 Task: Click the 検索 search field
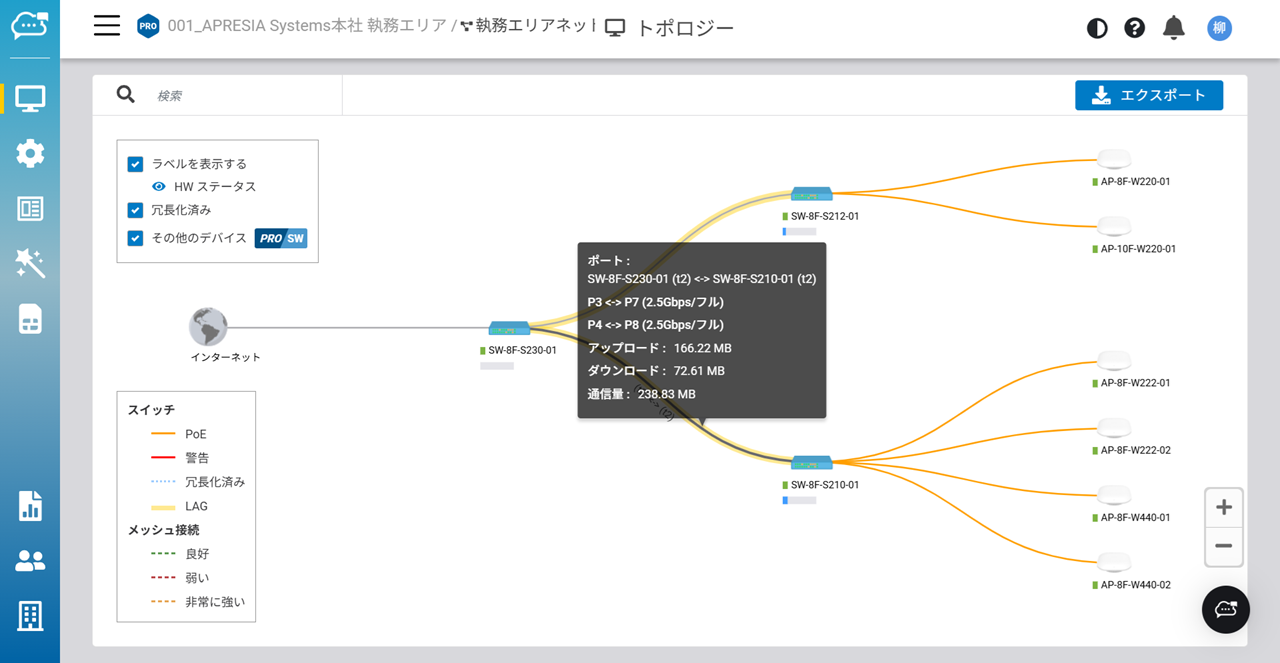tap(245, 96)
